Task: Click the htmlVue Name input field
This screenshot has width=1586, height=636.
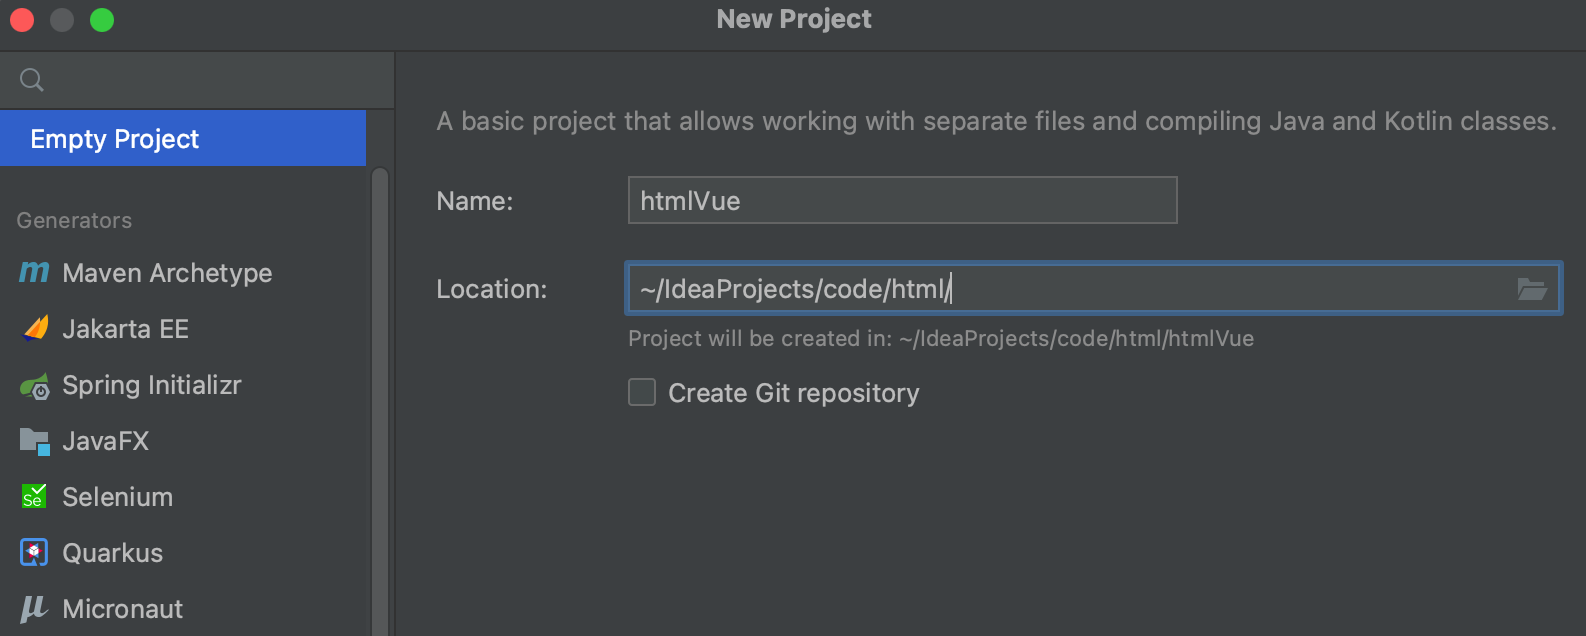Action: (x=900, y=200)
